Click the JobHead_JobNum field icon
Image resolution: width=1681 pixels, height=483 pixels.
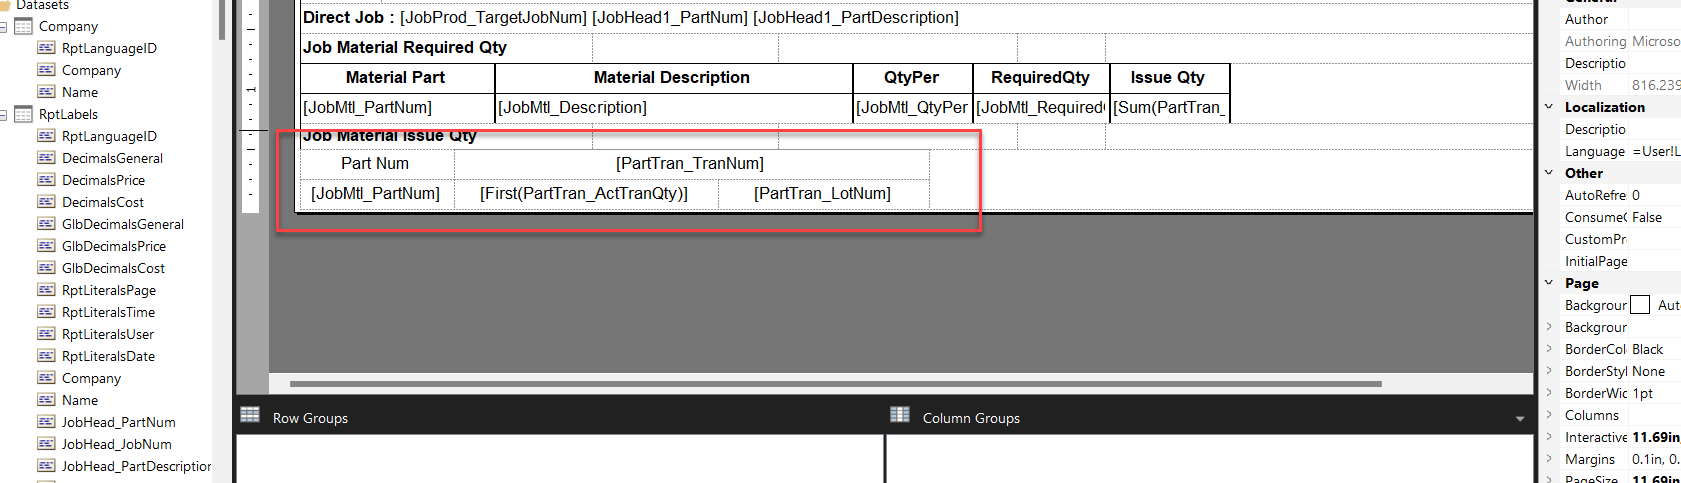point(46,444)
